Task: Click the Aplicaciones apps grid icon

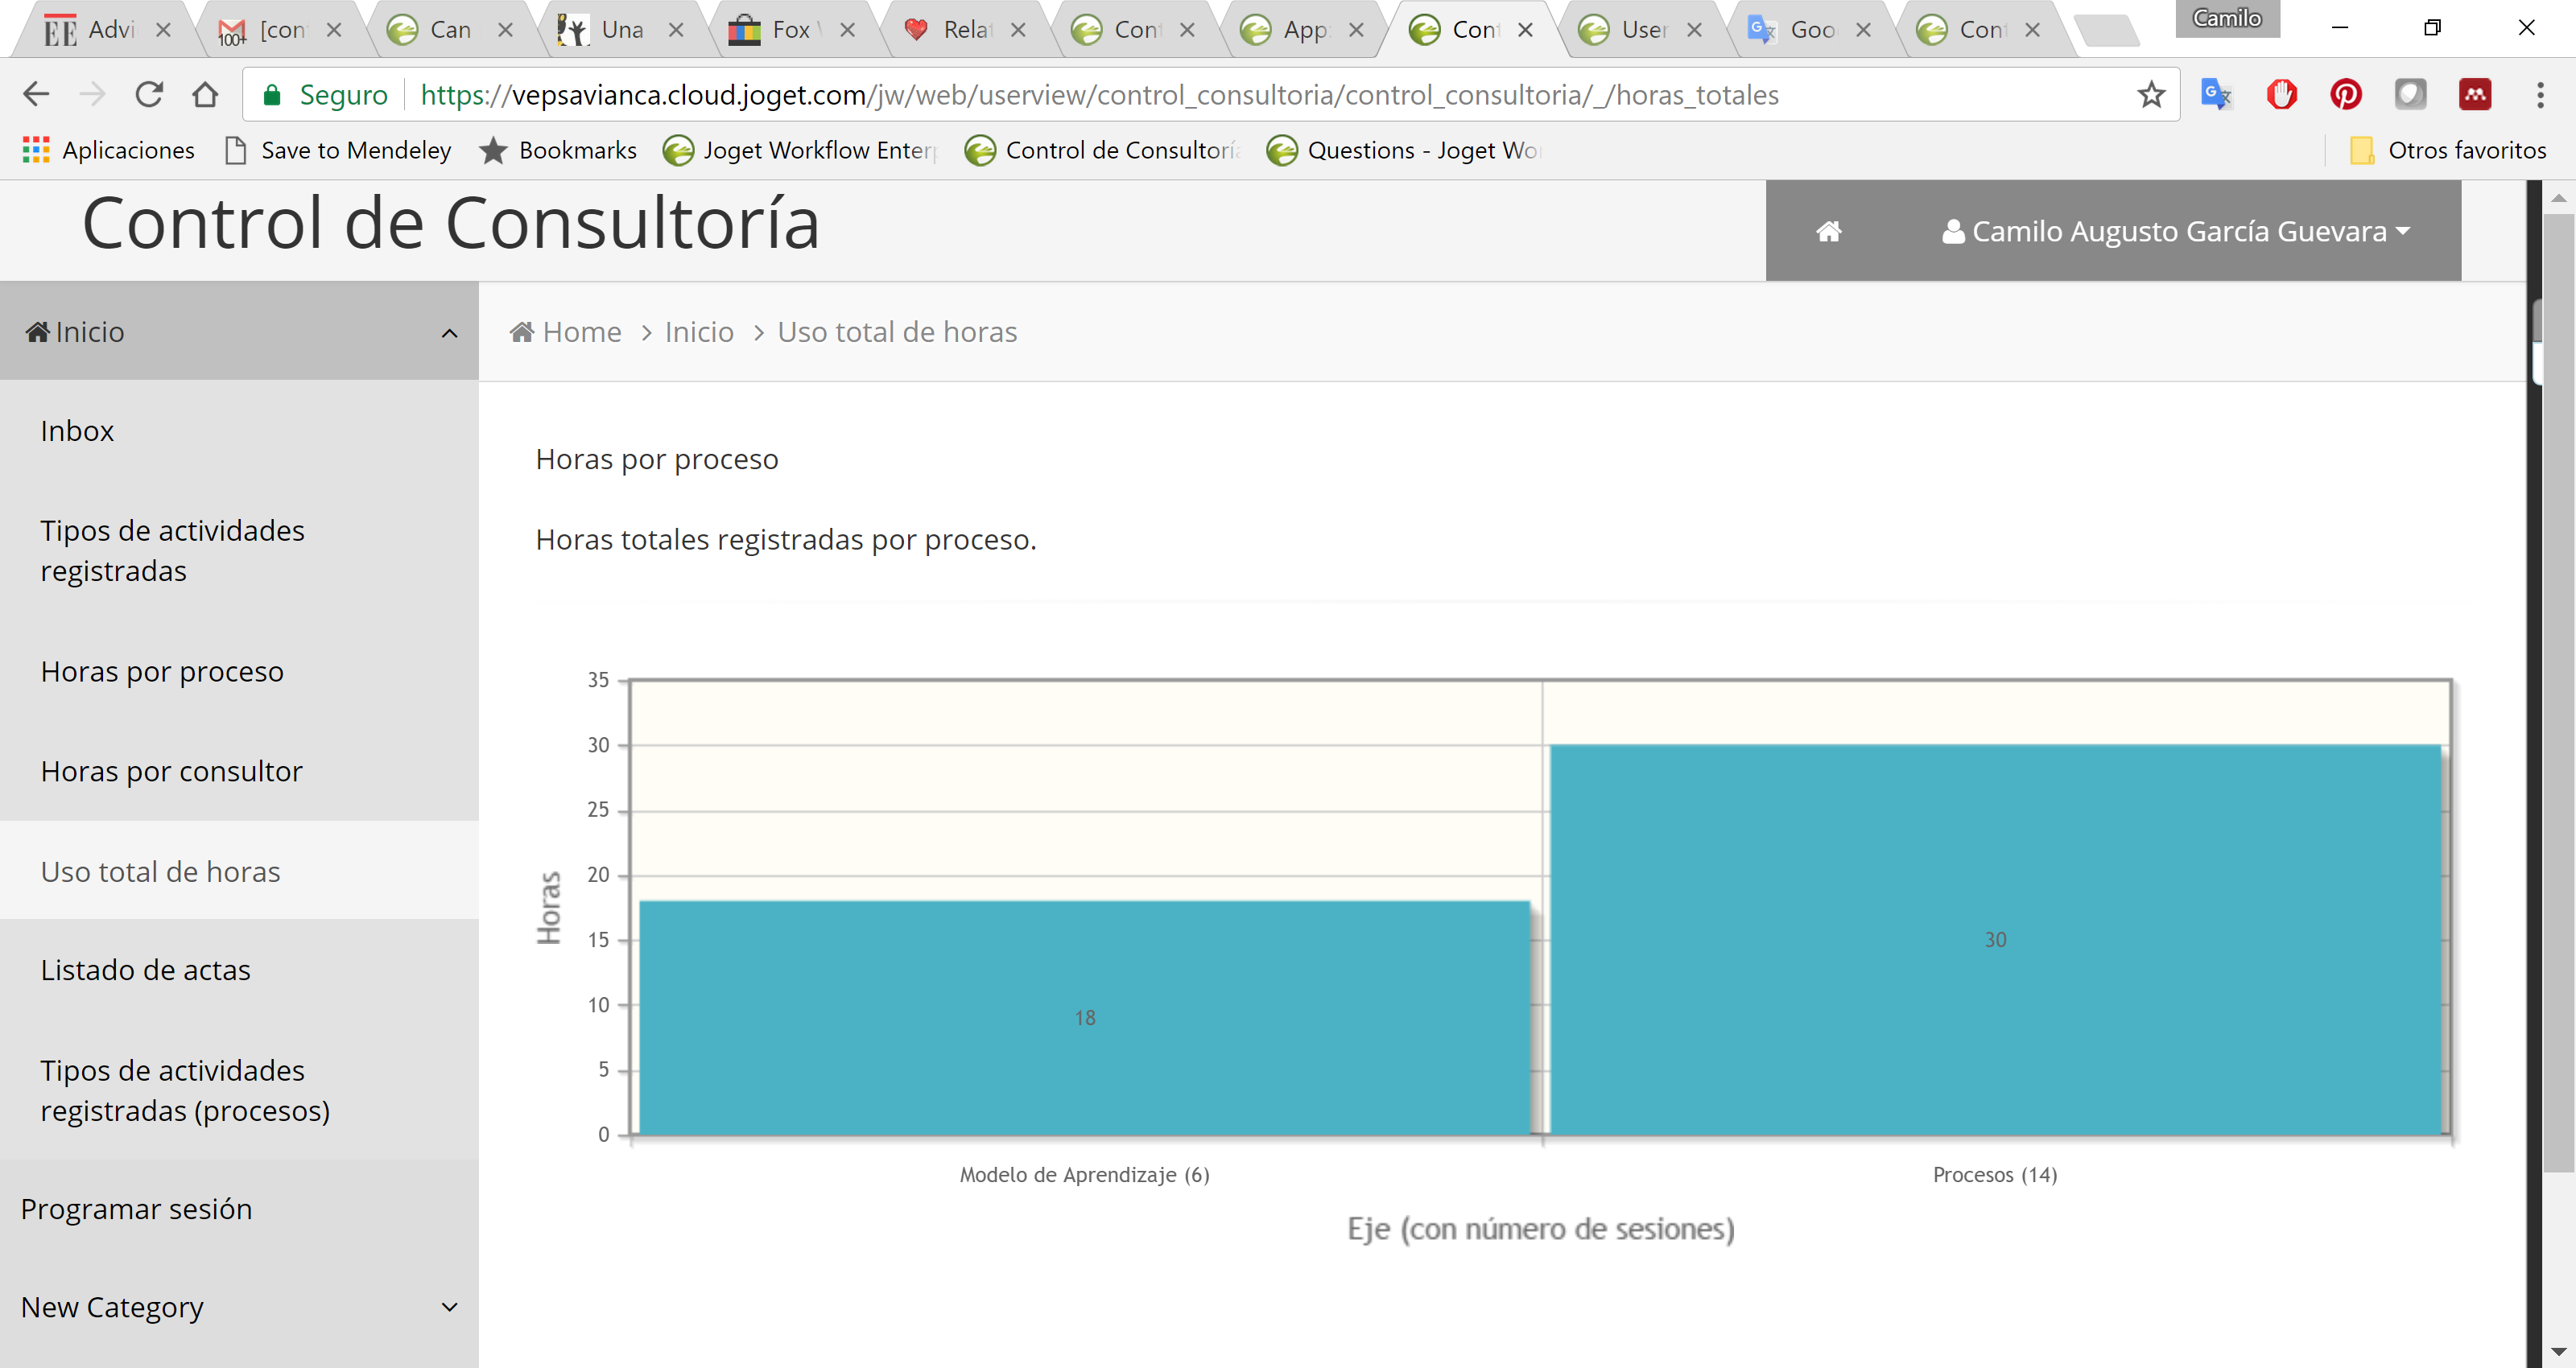Action: [x=36, y=150]
